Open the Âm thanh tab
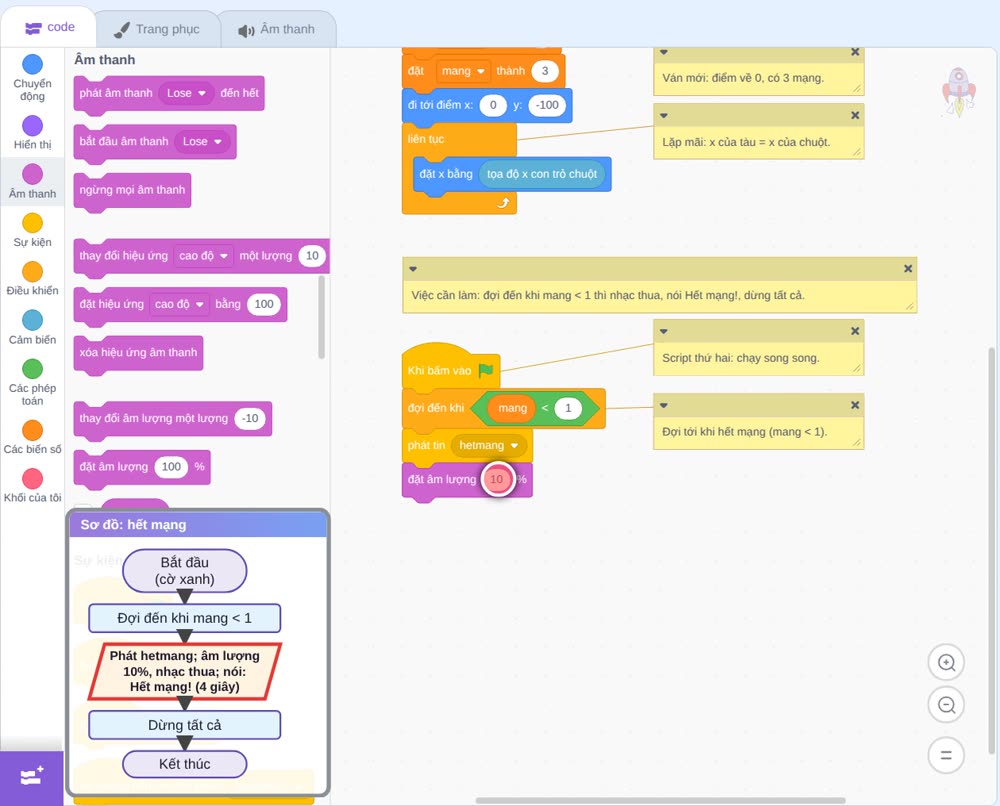The width and height of the screenshot is (1000, 806). pyautogui.click(x=277, y=29)
